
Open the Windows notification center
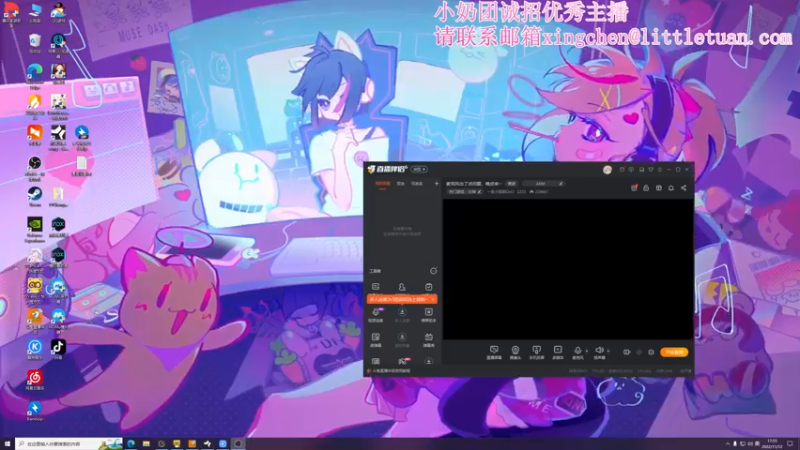tap(790, 444)
